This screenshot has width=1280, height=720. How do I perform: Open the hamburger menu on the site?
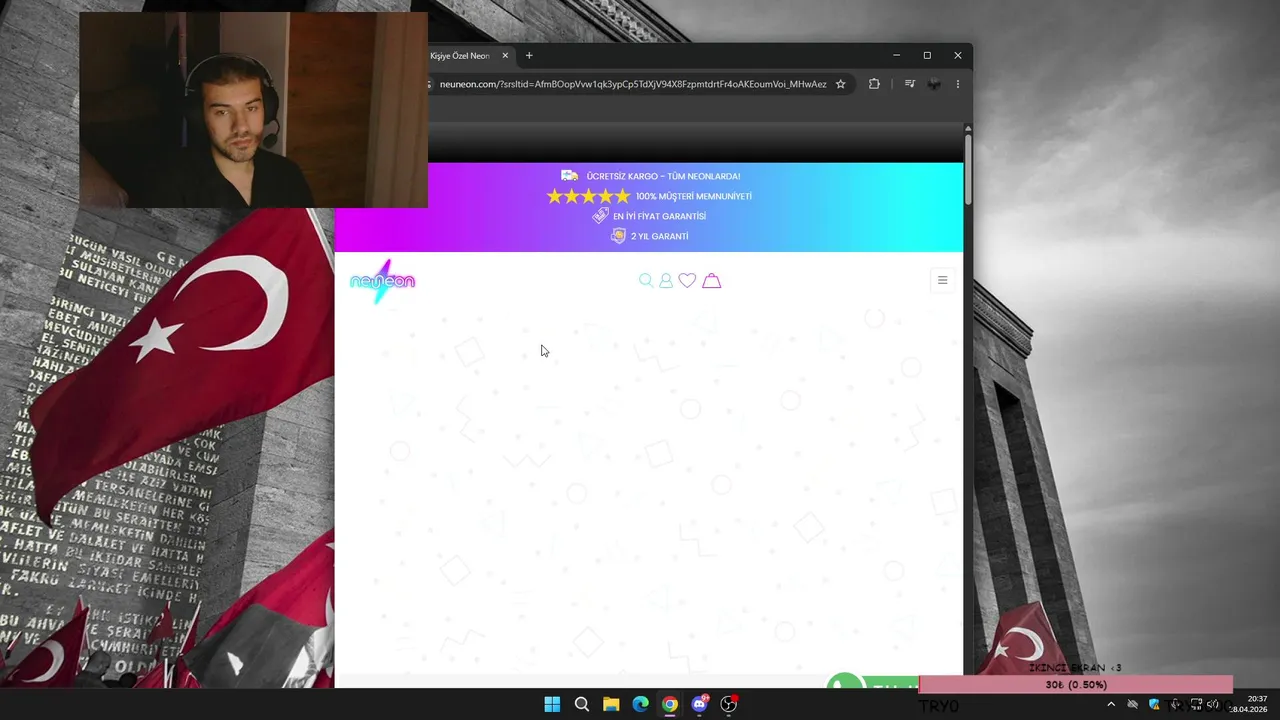coord(942,280)
